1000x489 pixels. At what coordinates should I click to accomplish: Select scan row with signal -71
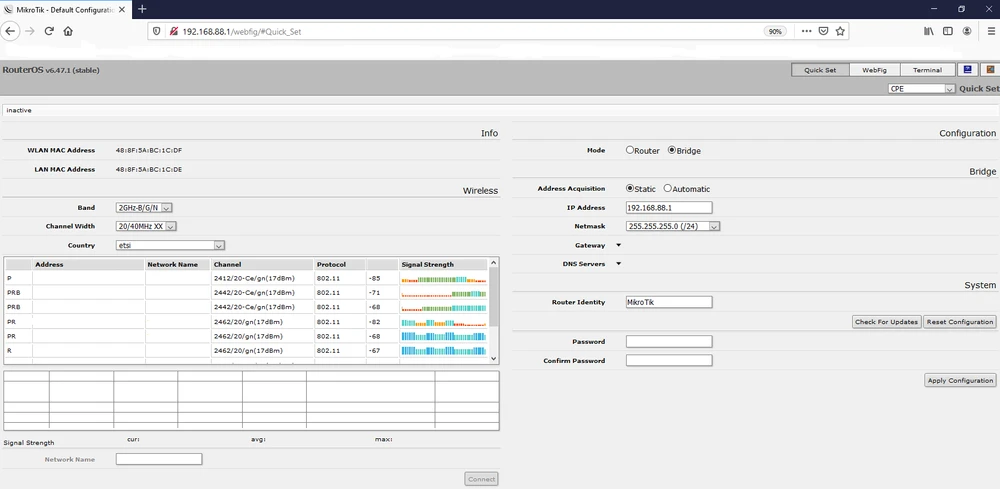[x=247, y=293]
